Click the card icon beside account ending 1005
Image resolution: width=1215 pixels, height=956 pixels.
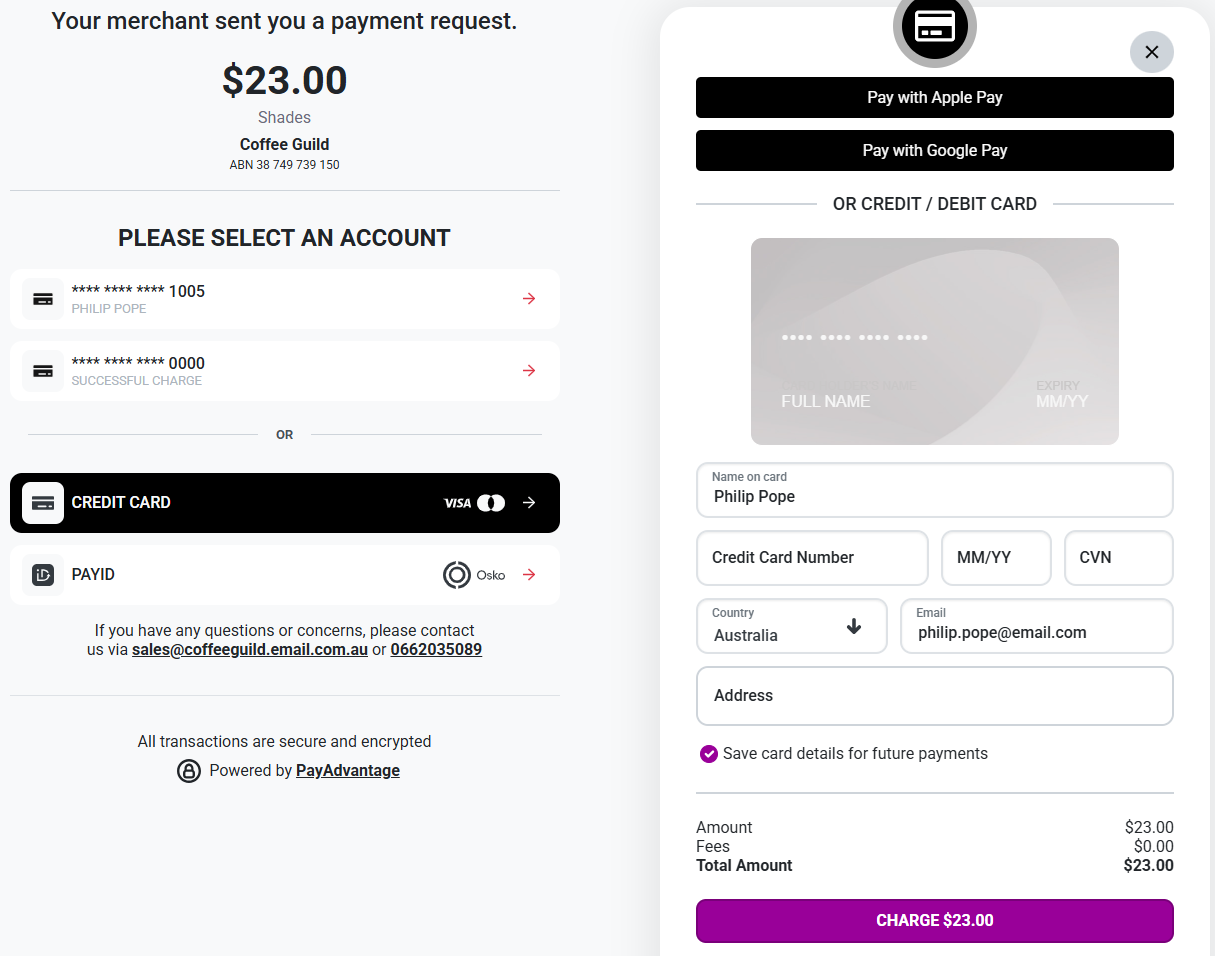click(43, 299)
